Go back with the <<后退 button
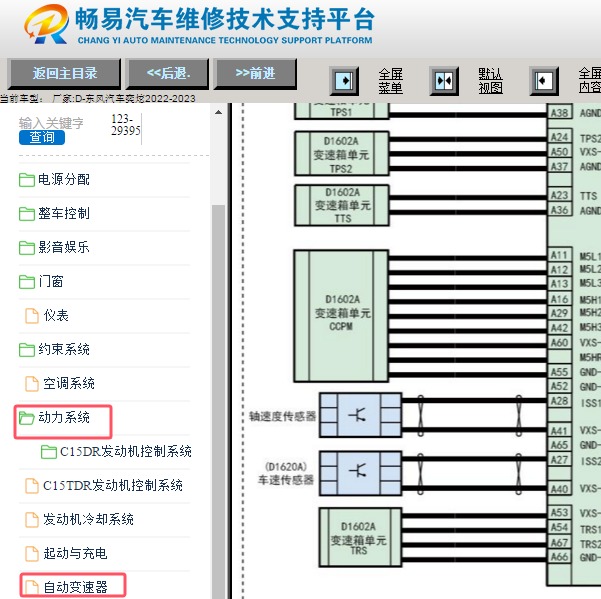The image size is (601, 599). pos(167,73)
